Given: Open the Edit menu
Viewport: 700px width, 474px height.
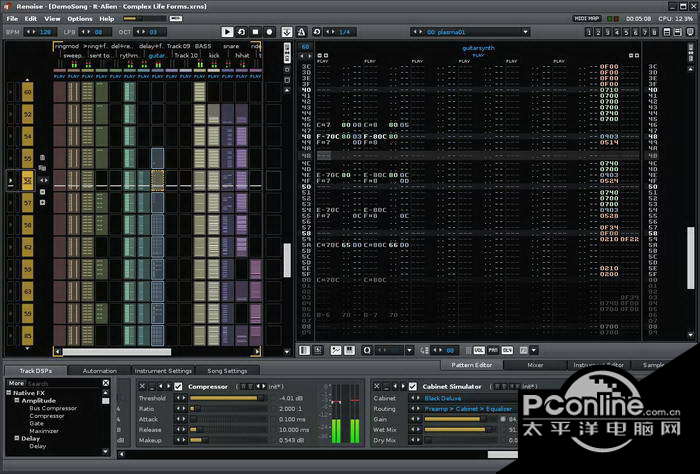Looking at the screenshot, I should coord(31,18).
